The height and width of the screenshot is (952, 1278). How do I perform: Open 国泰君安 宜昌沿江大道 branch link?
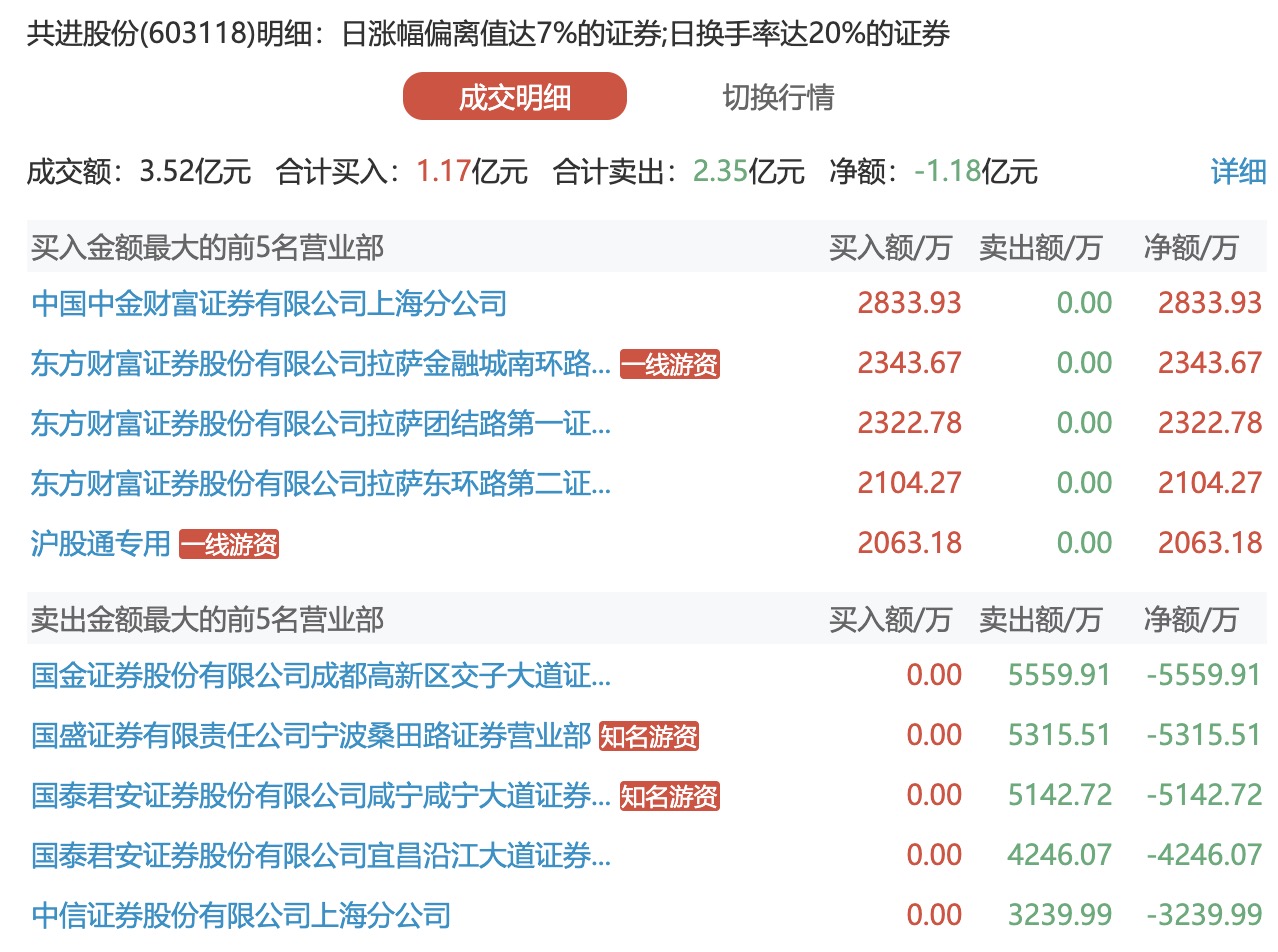[x=321, y=857]
